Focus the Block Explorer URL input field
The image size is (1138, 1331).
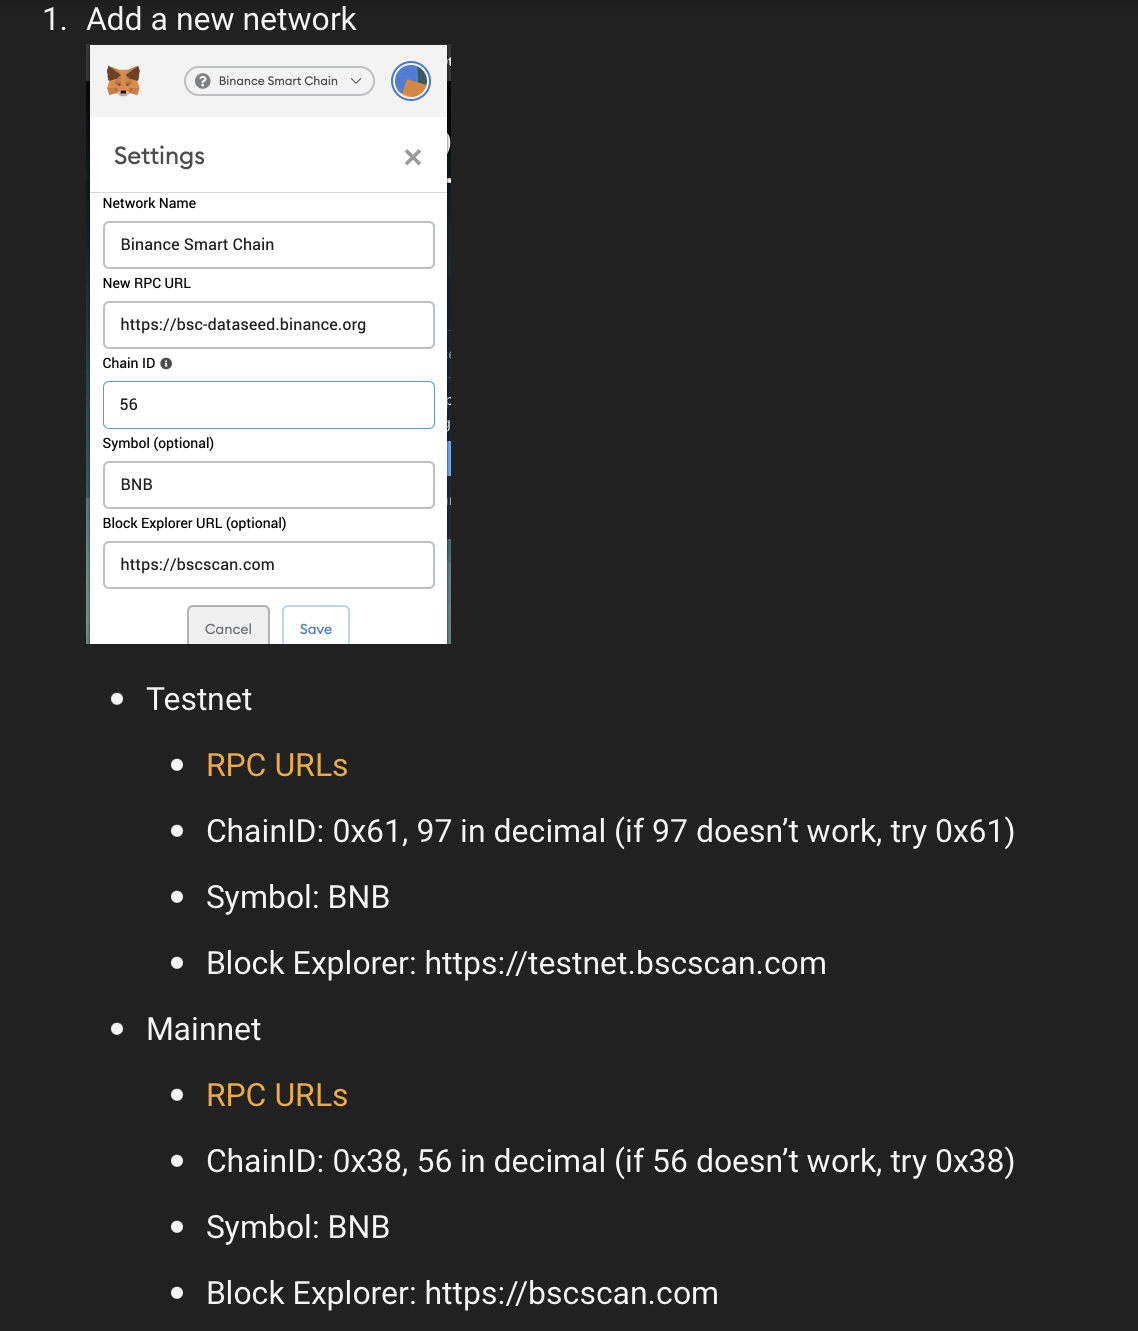[268, 565]
